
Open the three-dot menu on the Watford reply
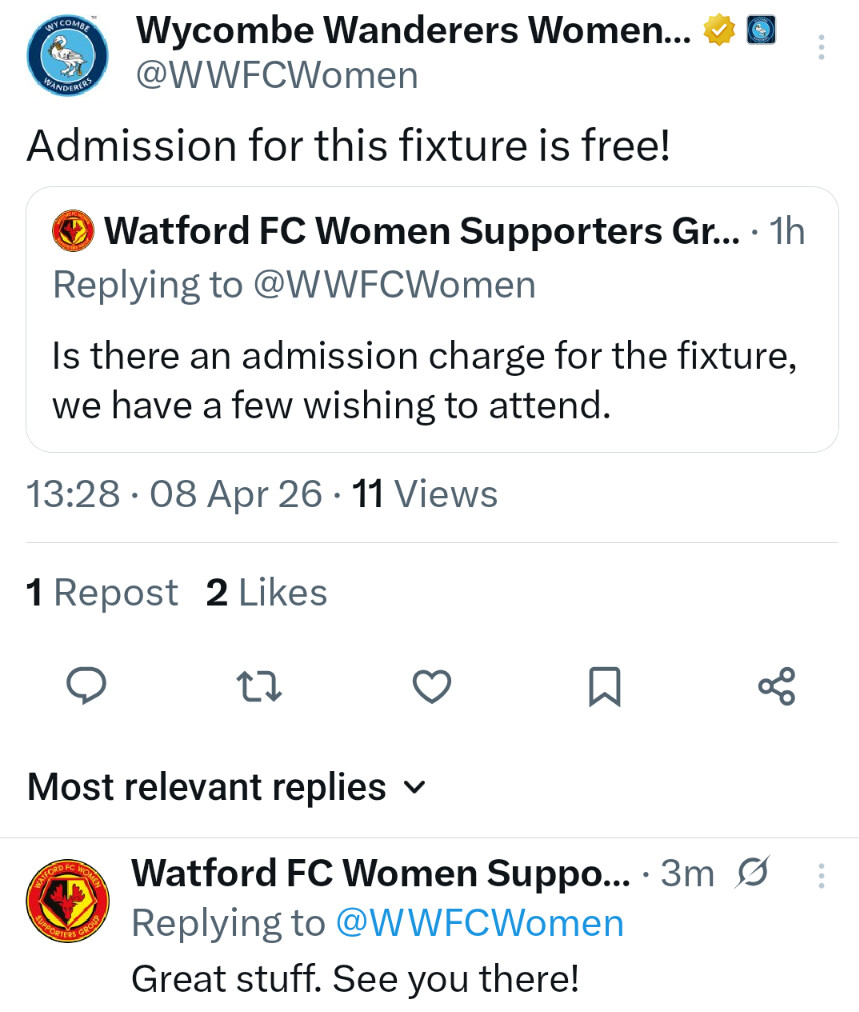(821, 876)
